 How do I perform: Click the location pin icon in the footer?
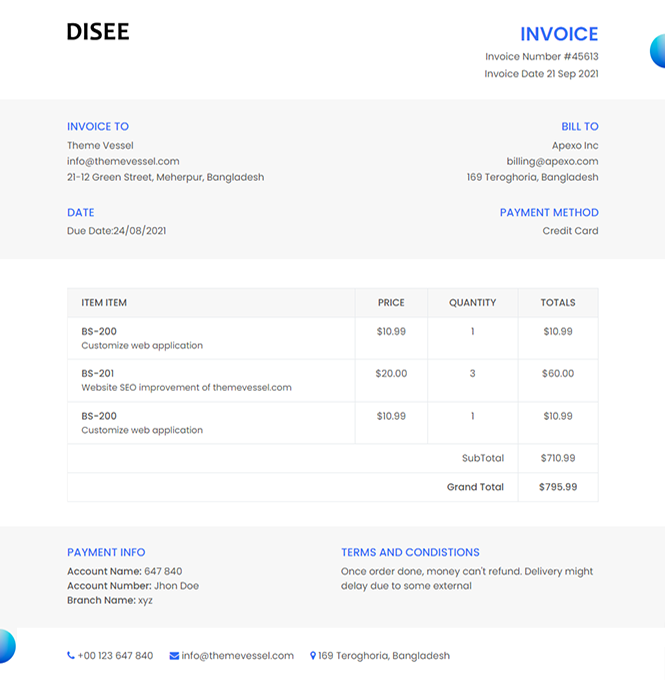coord(313,656)
